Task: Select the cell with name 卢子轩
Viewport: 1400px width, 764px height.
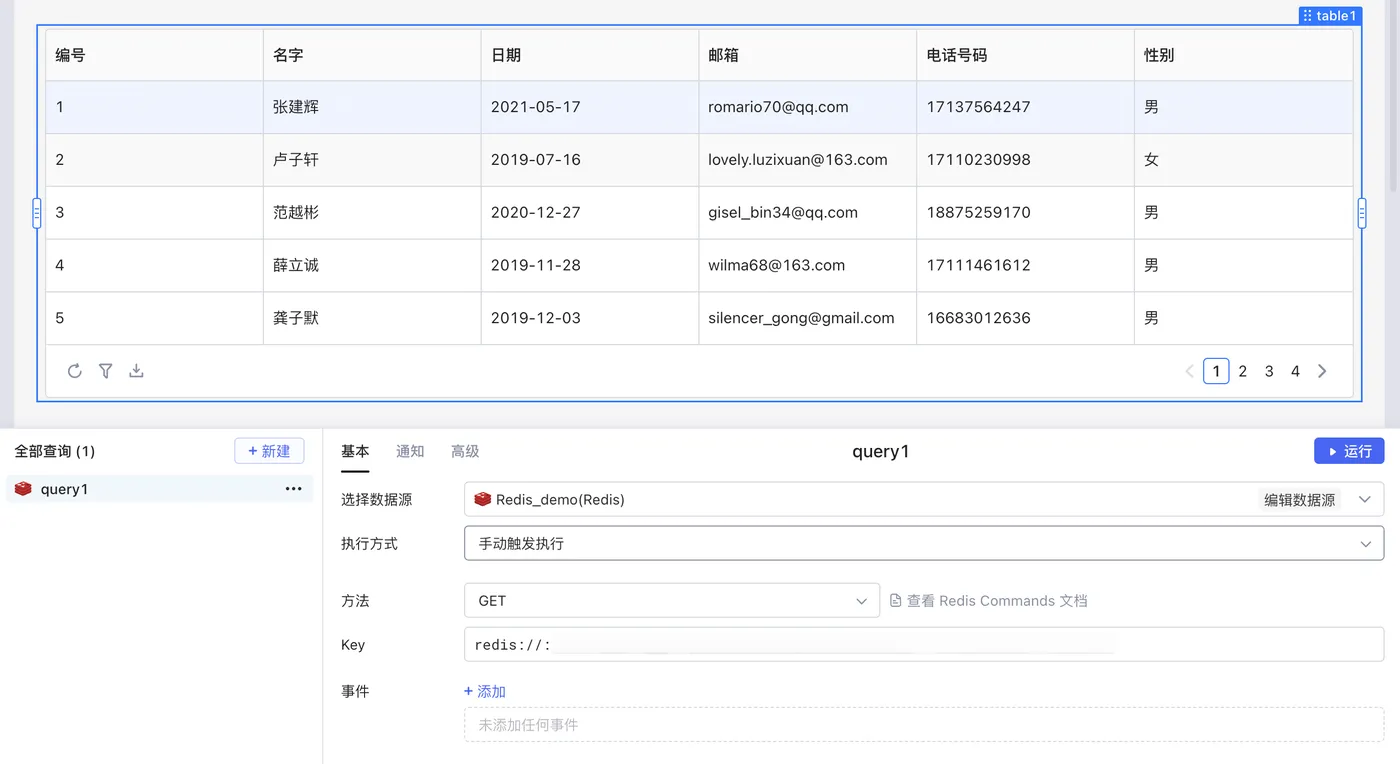Action: (372, 160)
